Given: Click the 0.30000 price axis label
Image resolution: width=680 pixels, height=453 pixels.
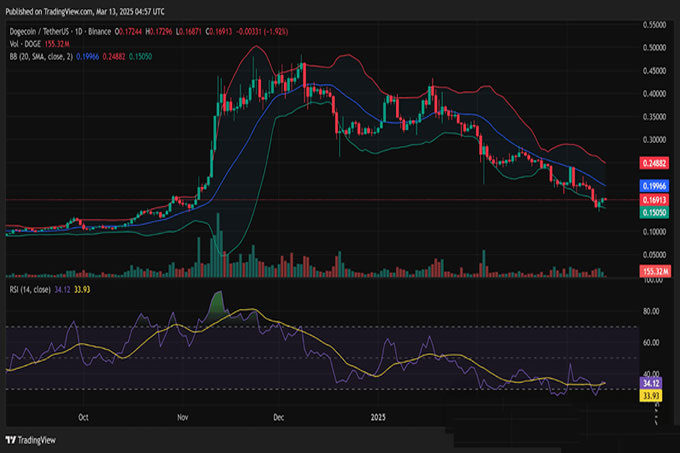Looking at the screenshot, I should pos(654,140).
